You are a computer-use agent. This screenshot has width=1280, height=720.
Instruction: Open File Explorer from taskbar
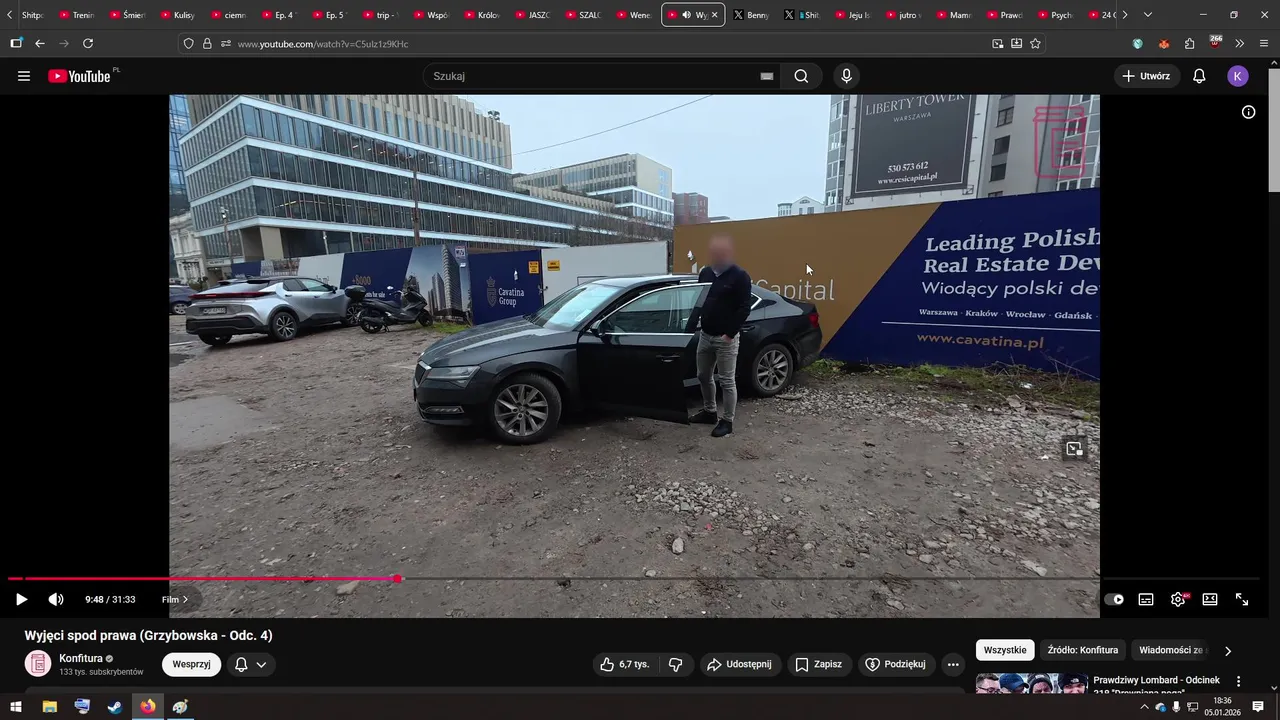[49, 706]
